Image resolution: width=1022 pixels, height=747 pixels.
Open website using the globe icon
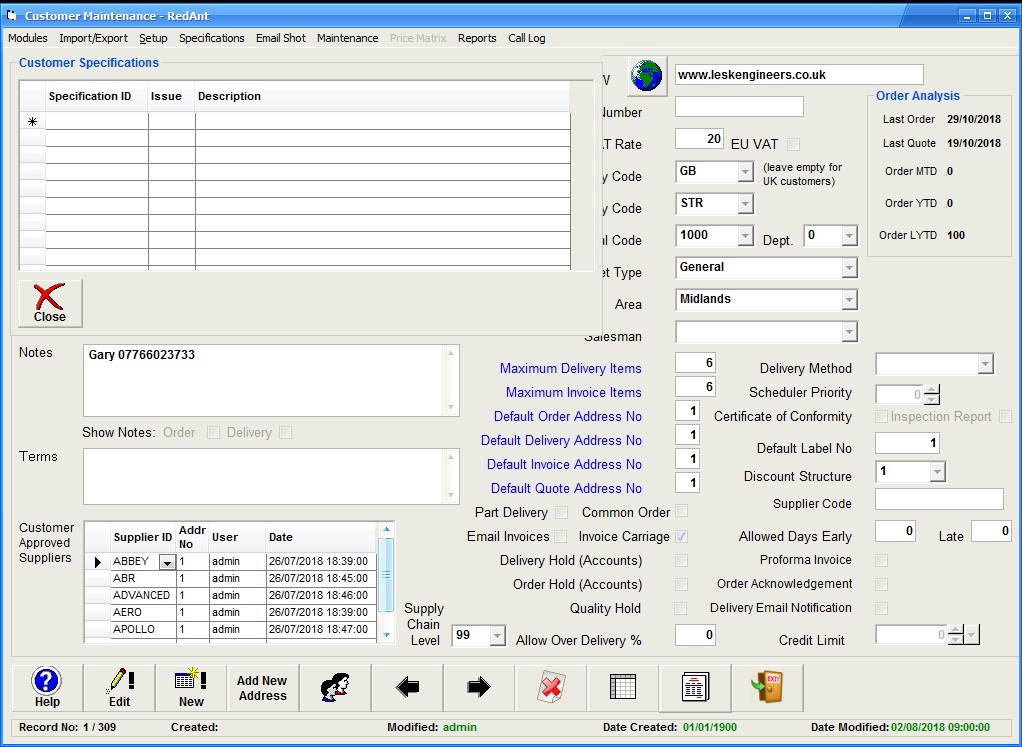[x=647, y=76]
